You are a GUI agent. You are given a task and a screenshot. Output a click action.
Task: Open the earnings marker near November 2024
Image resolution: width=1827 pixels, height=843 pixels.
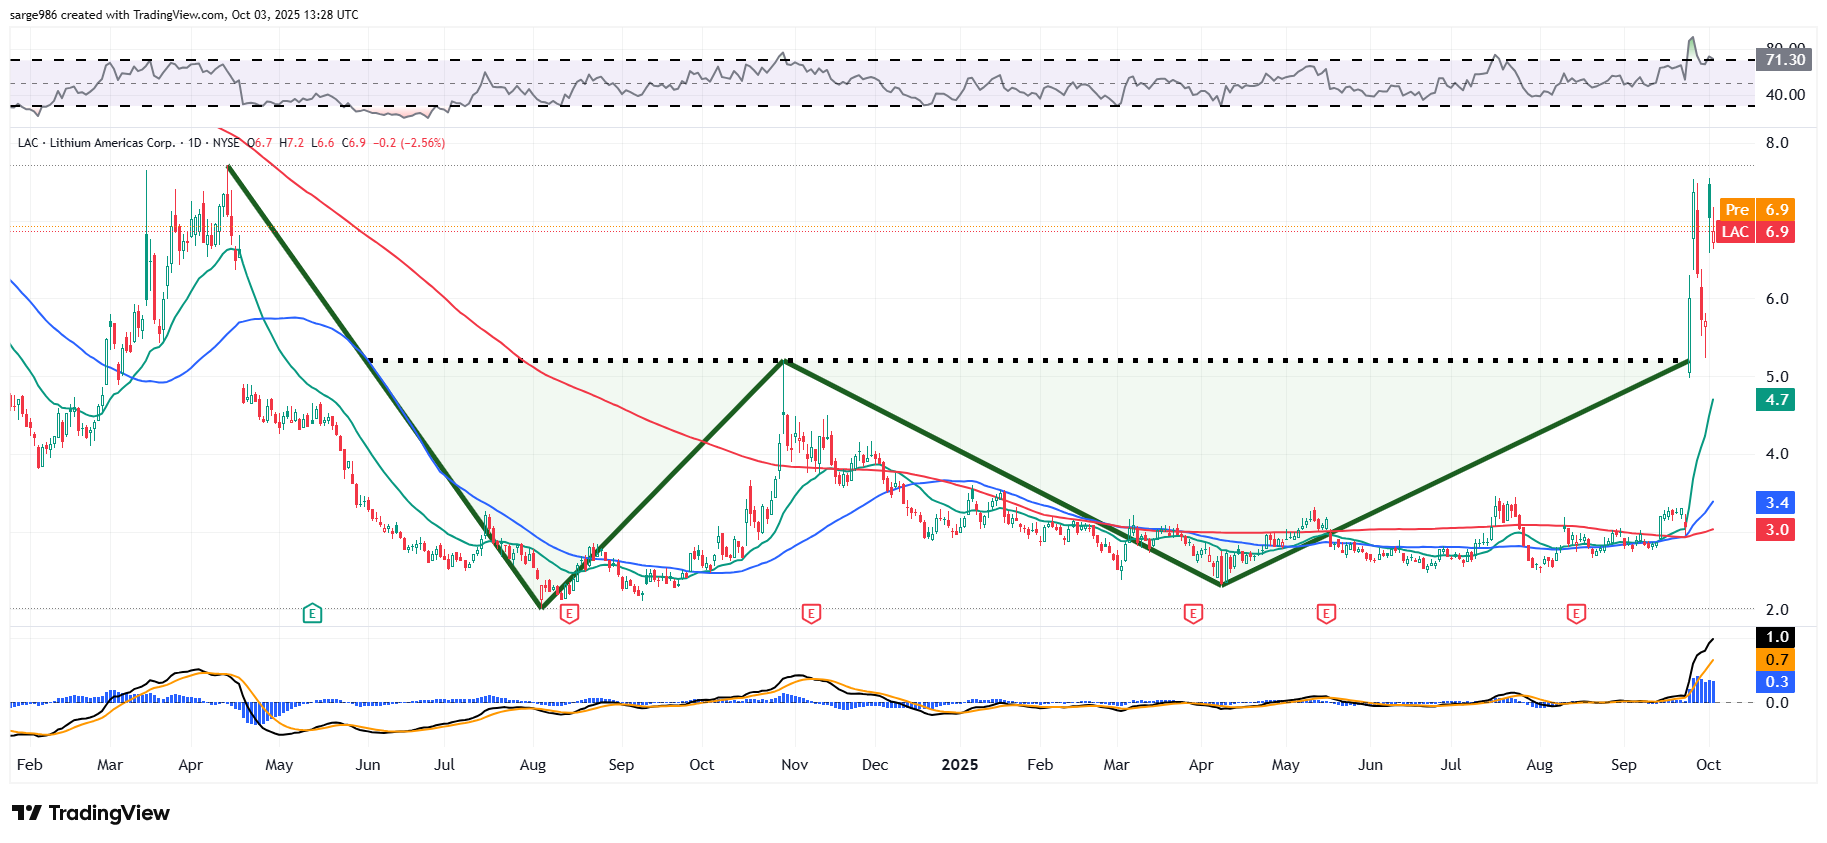(811, 613)
